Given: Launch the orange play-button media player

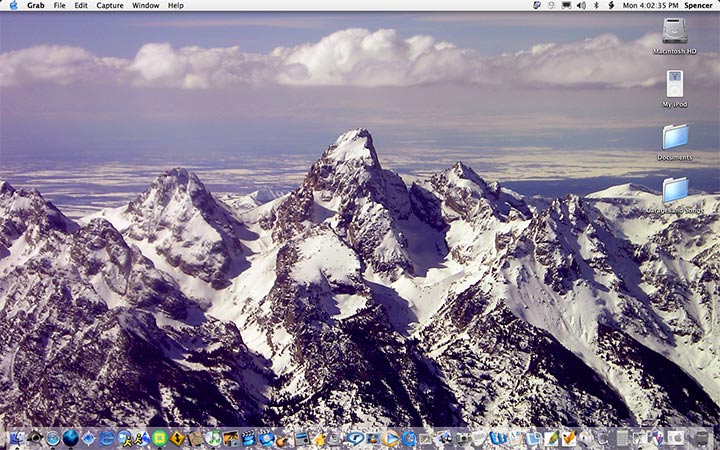Looking at the screenshot, I should click(x=390, y=439).
